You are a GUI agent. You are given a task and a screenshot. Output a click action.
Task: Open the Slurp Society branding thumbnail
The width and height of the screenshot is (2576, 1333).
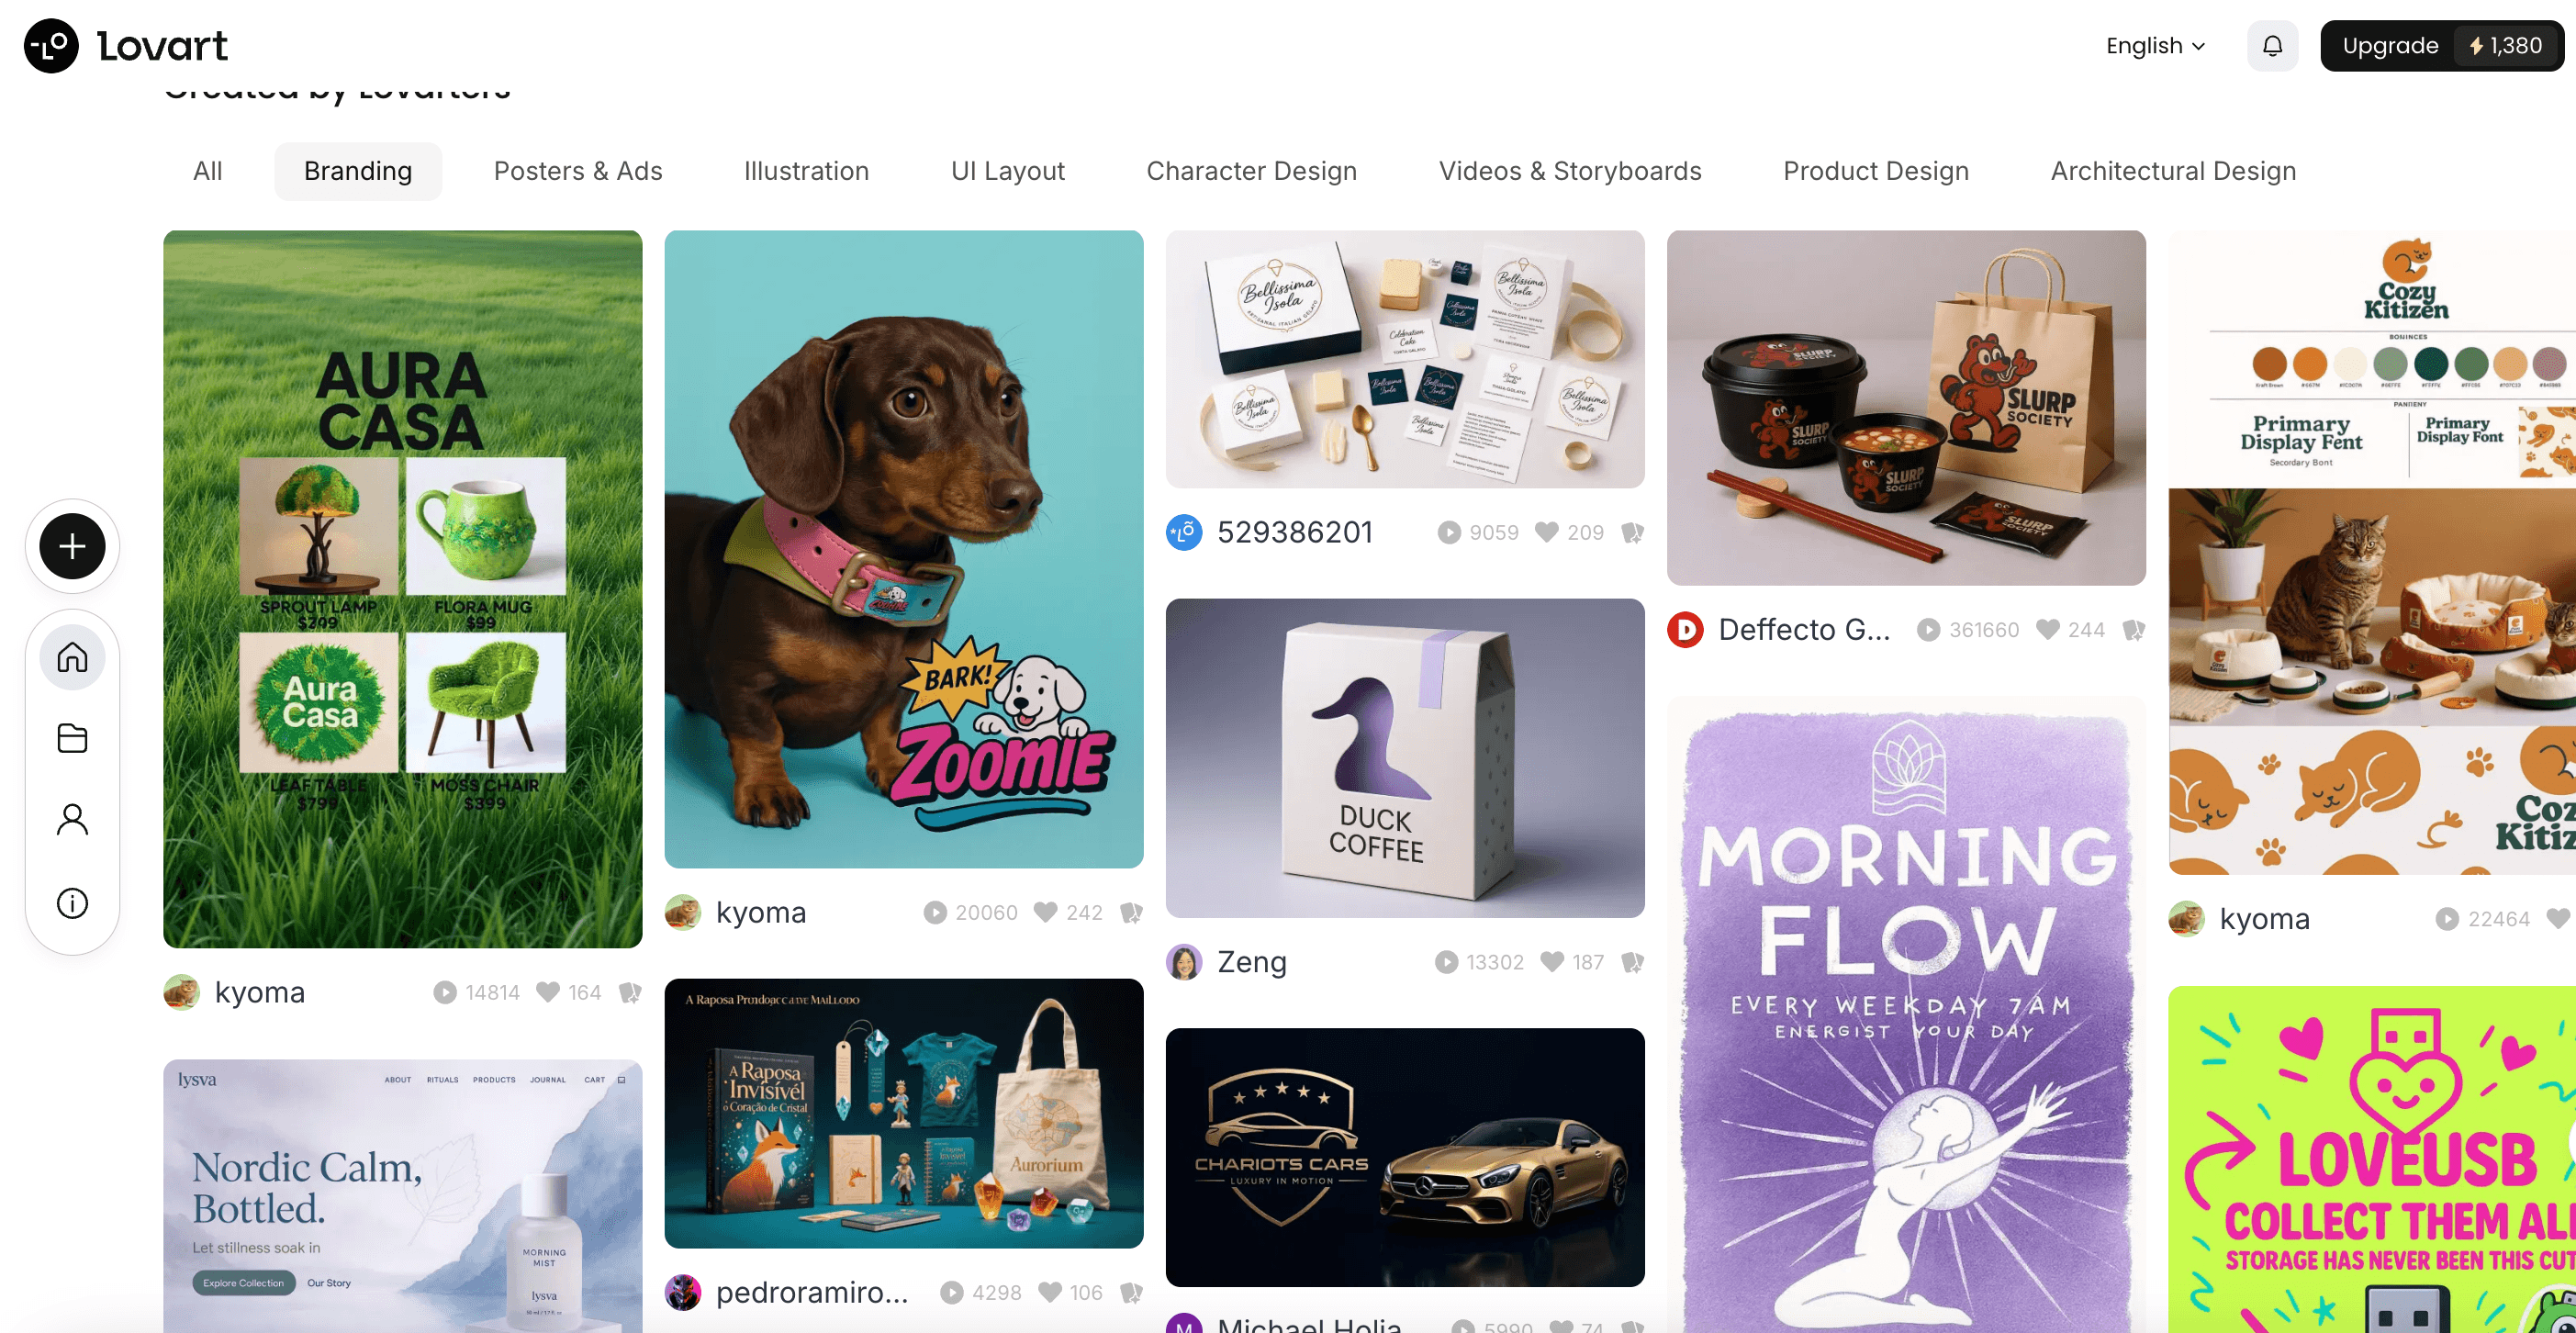[1906, 408]
